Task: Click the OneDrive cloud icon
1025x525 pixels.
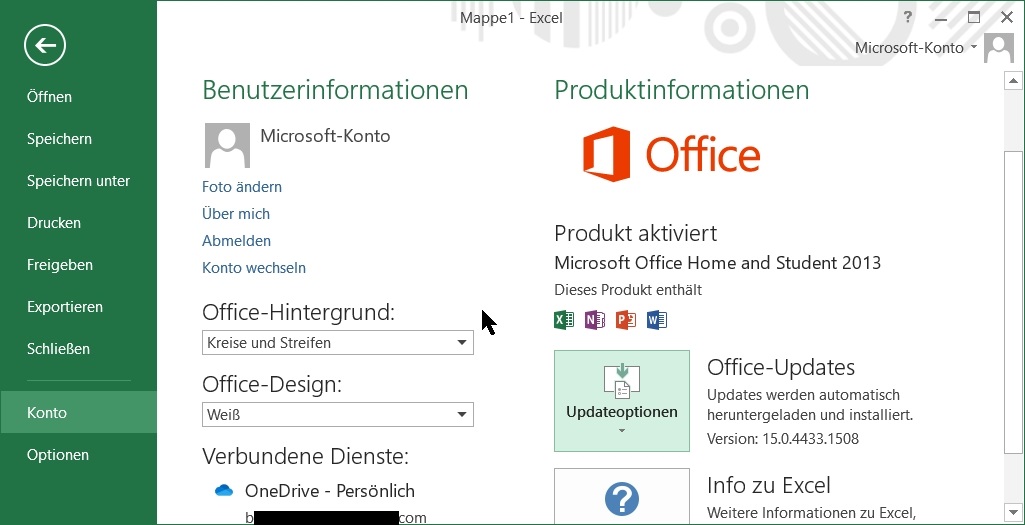Action: tap(224, 491)
